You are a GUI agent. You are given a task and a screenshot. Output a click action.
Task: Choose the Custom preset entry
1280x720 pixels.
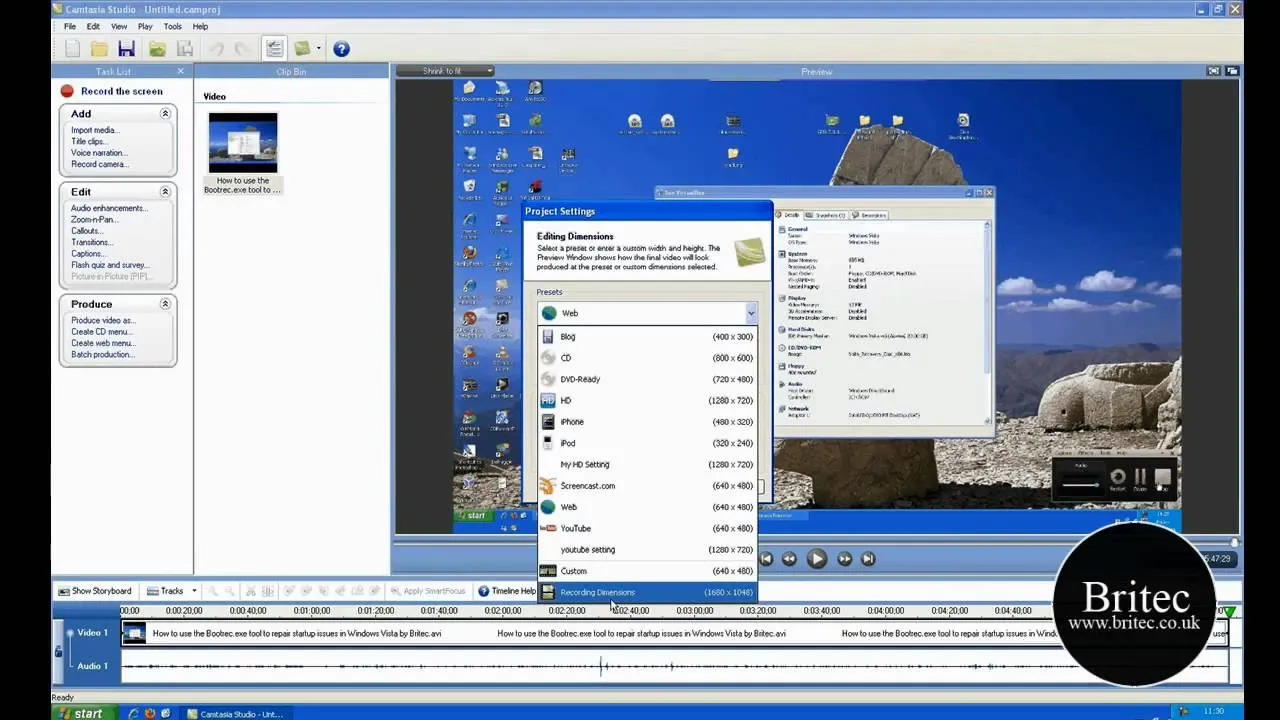pos(648,571)
